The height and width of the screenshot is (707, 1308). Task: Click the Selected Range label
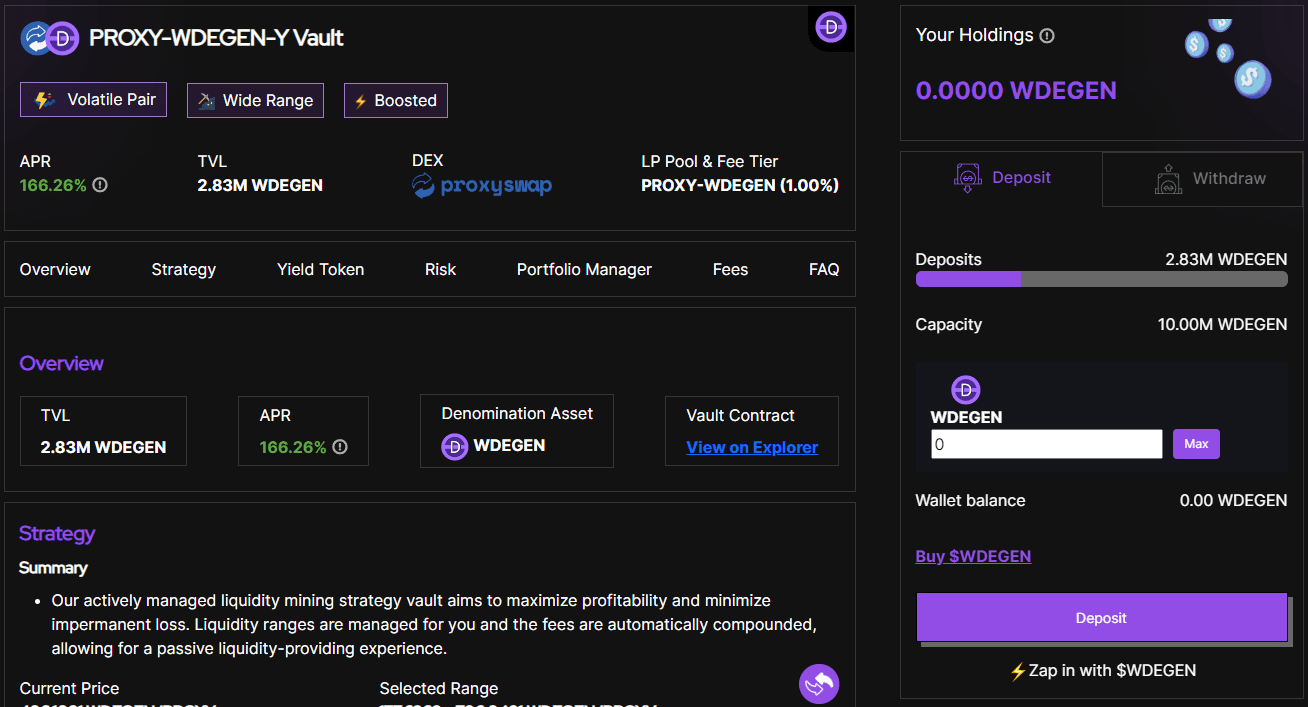pyautogui.click(x=439, y=689)
